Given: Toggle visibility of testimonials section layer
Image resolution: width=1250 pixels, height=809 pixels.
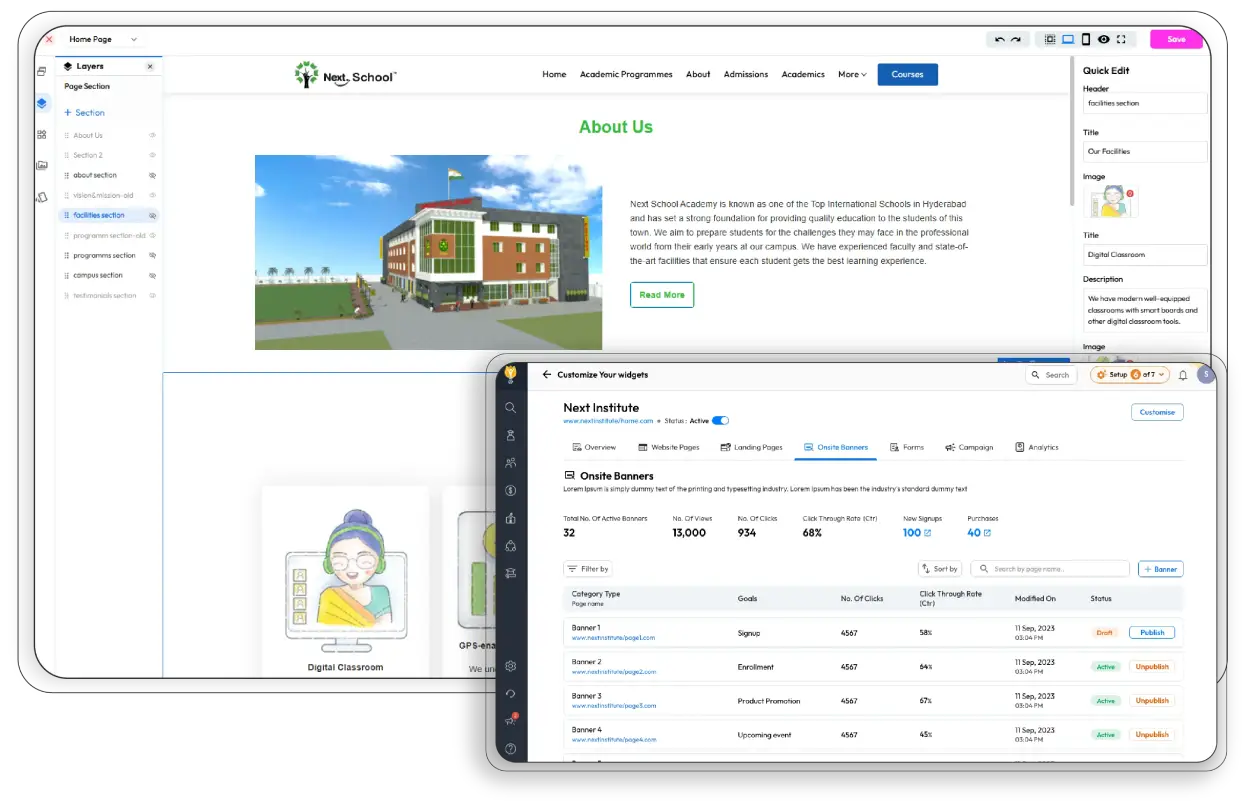Looking at the screenshot, I should pyautogui.click(x=153, y=295).
